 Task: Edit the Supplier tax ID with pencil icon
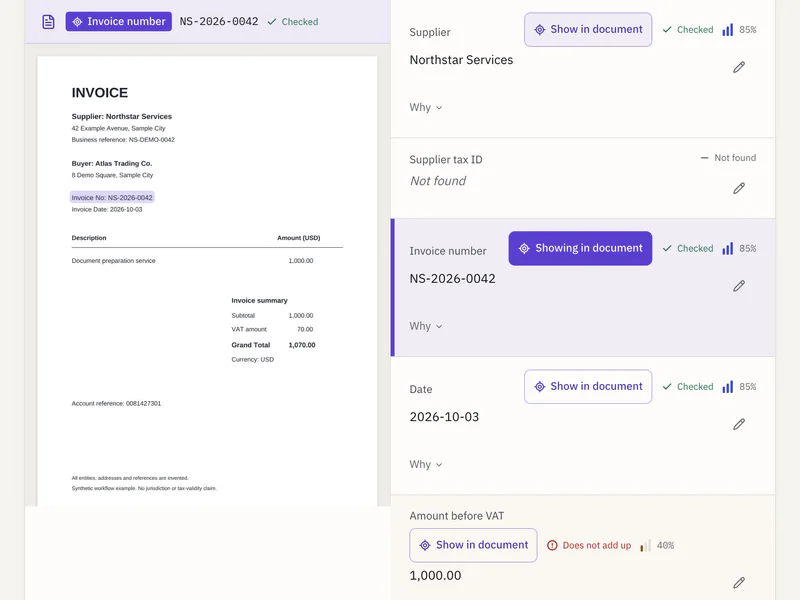(x=739, y=188)
